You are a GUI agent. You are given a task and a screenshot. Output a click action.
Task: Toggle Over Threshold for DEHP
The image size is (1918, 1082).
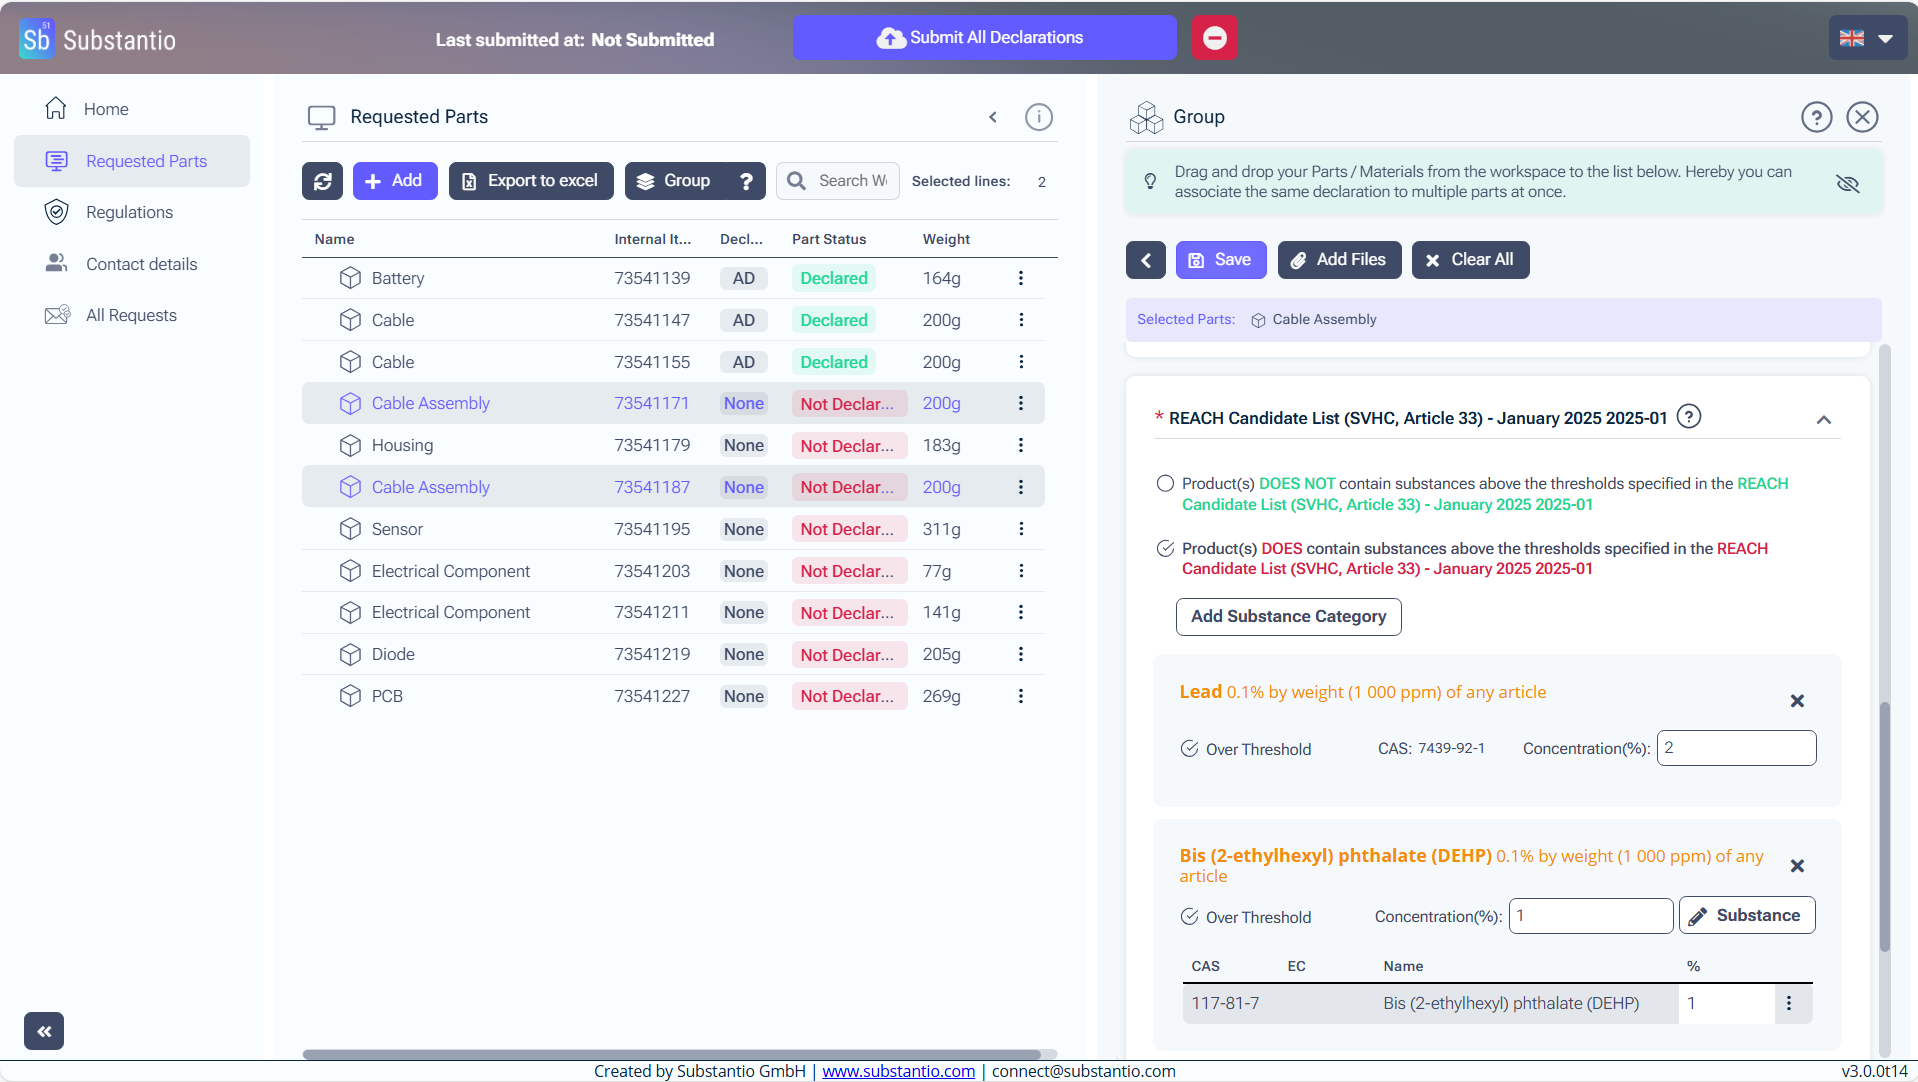[x=1189, y=917]
